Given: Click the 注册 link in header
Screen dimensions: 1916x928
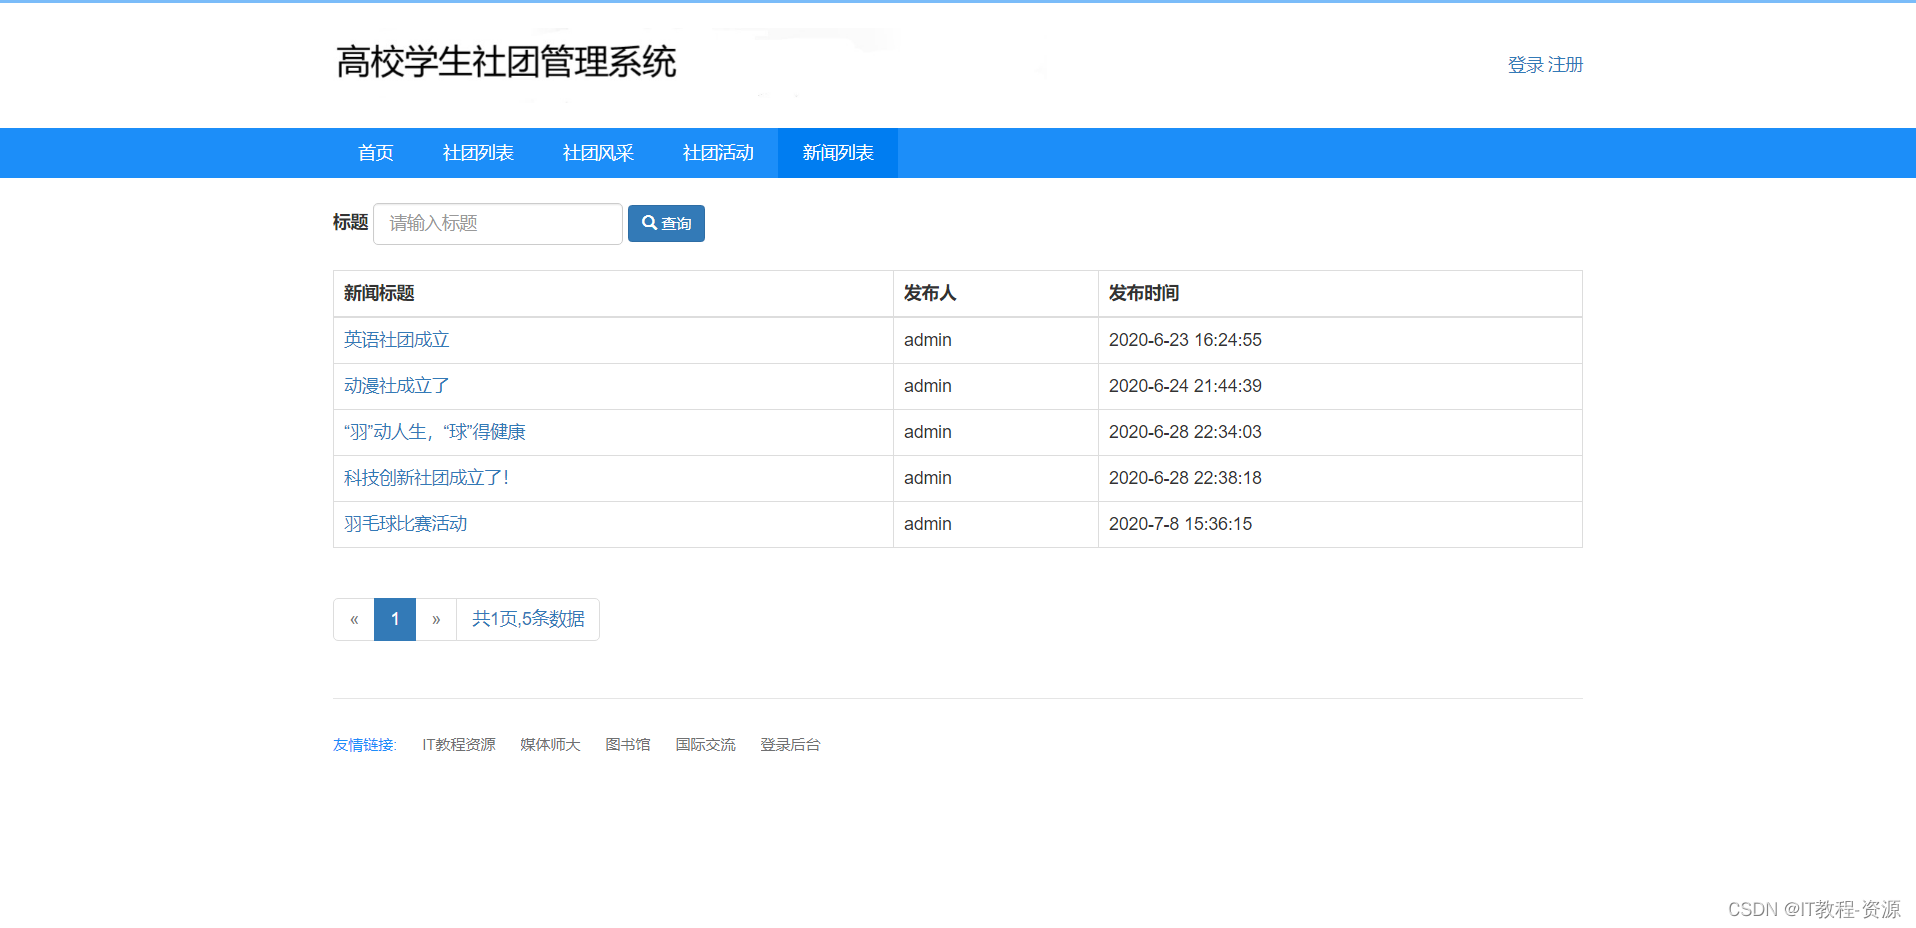Looking at the screenshot, I should [1566, 65].
